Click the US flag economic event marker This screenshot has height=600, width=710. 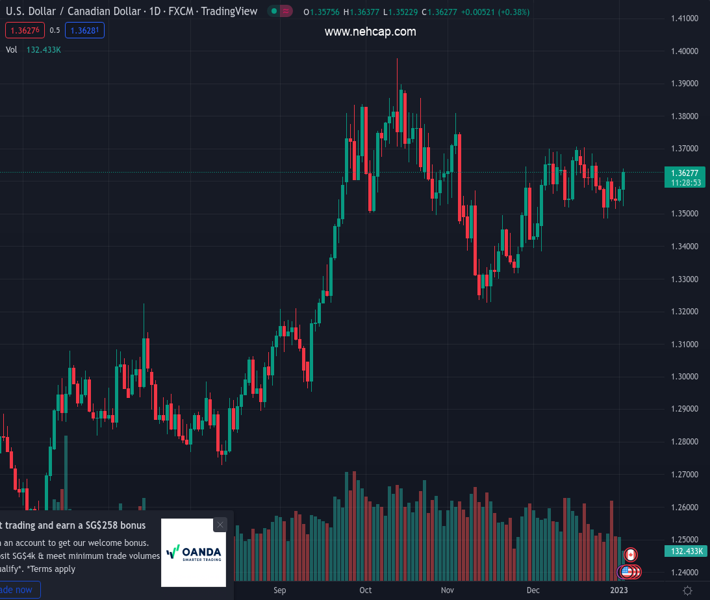pyautogui.click(x=627, y=572)
